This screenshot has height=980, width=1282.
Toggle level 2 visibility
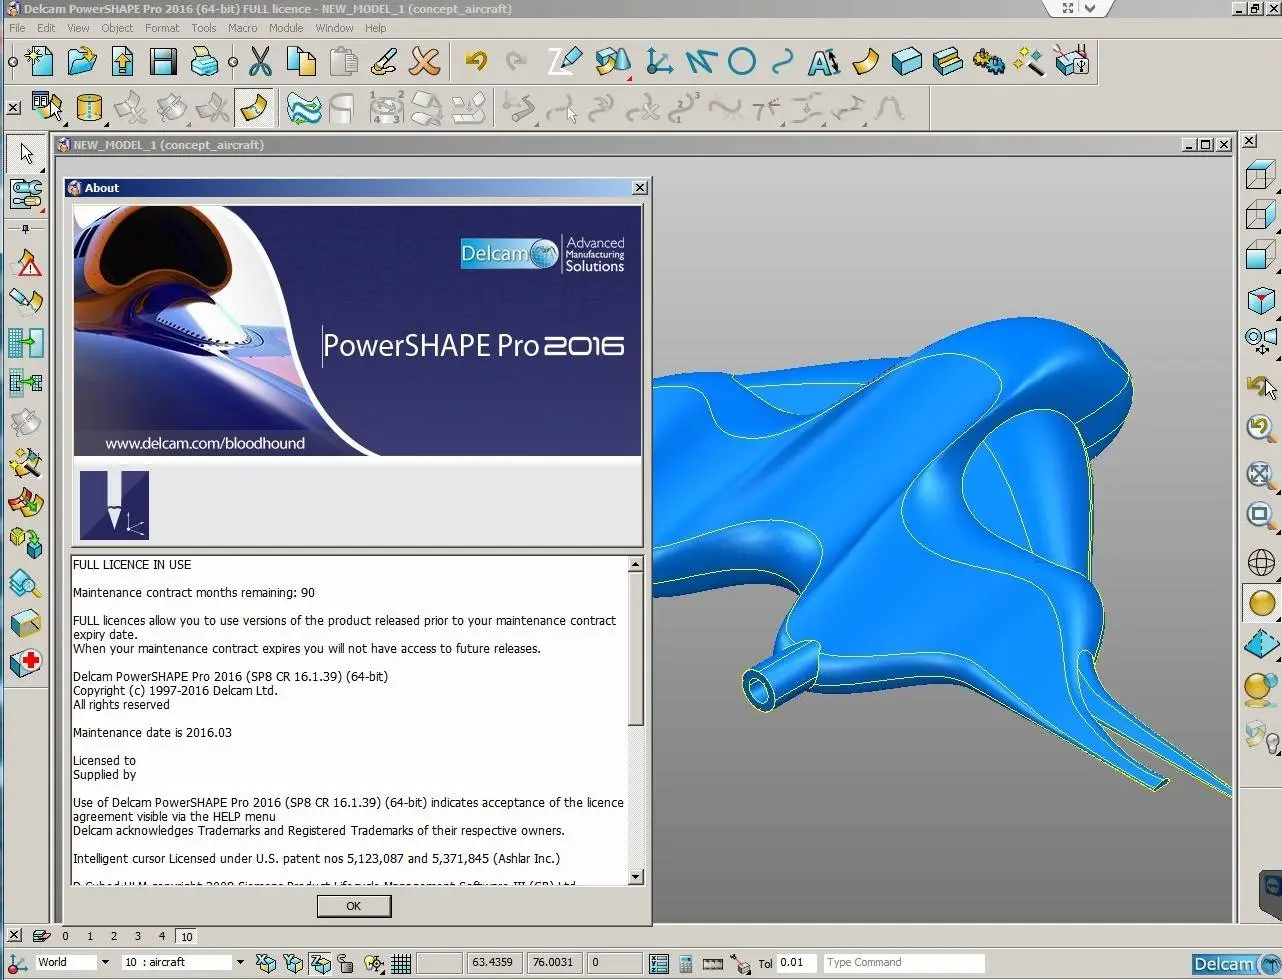[113, 937]
